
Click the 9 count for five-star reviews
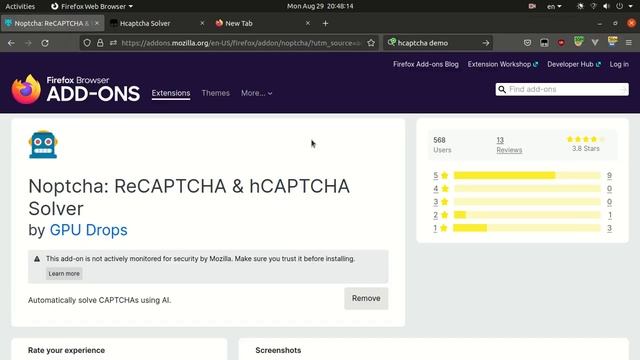pos(609,176)
